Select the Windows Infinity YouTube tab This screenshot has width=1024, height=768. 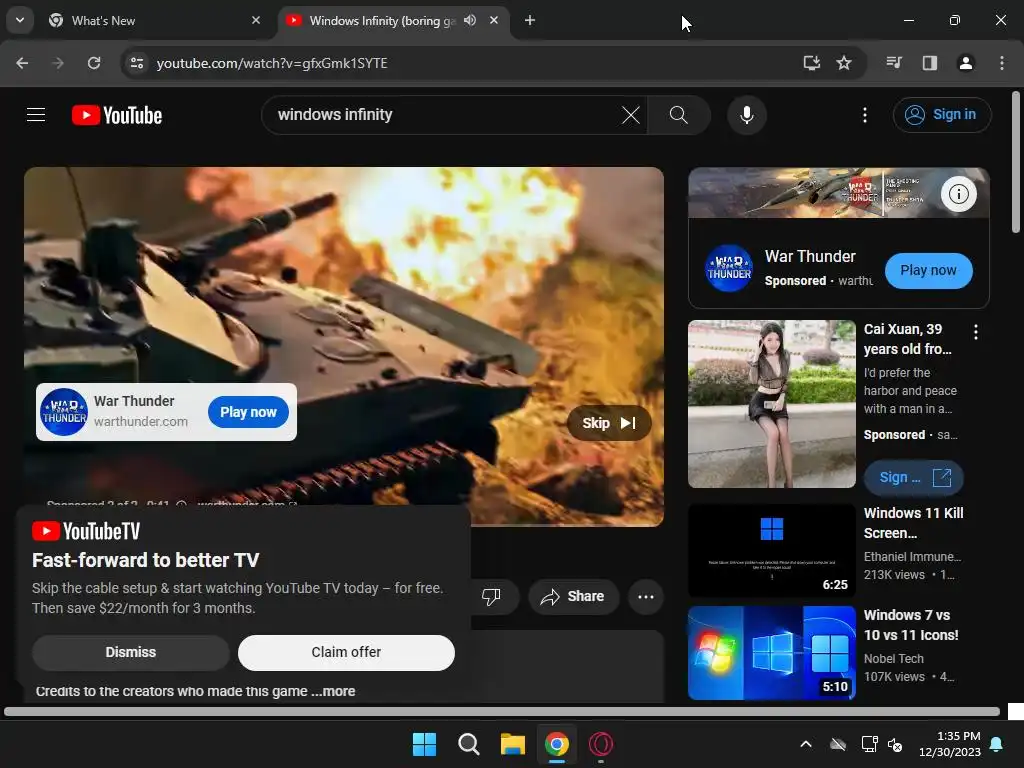382,21
